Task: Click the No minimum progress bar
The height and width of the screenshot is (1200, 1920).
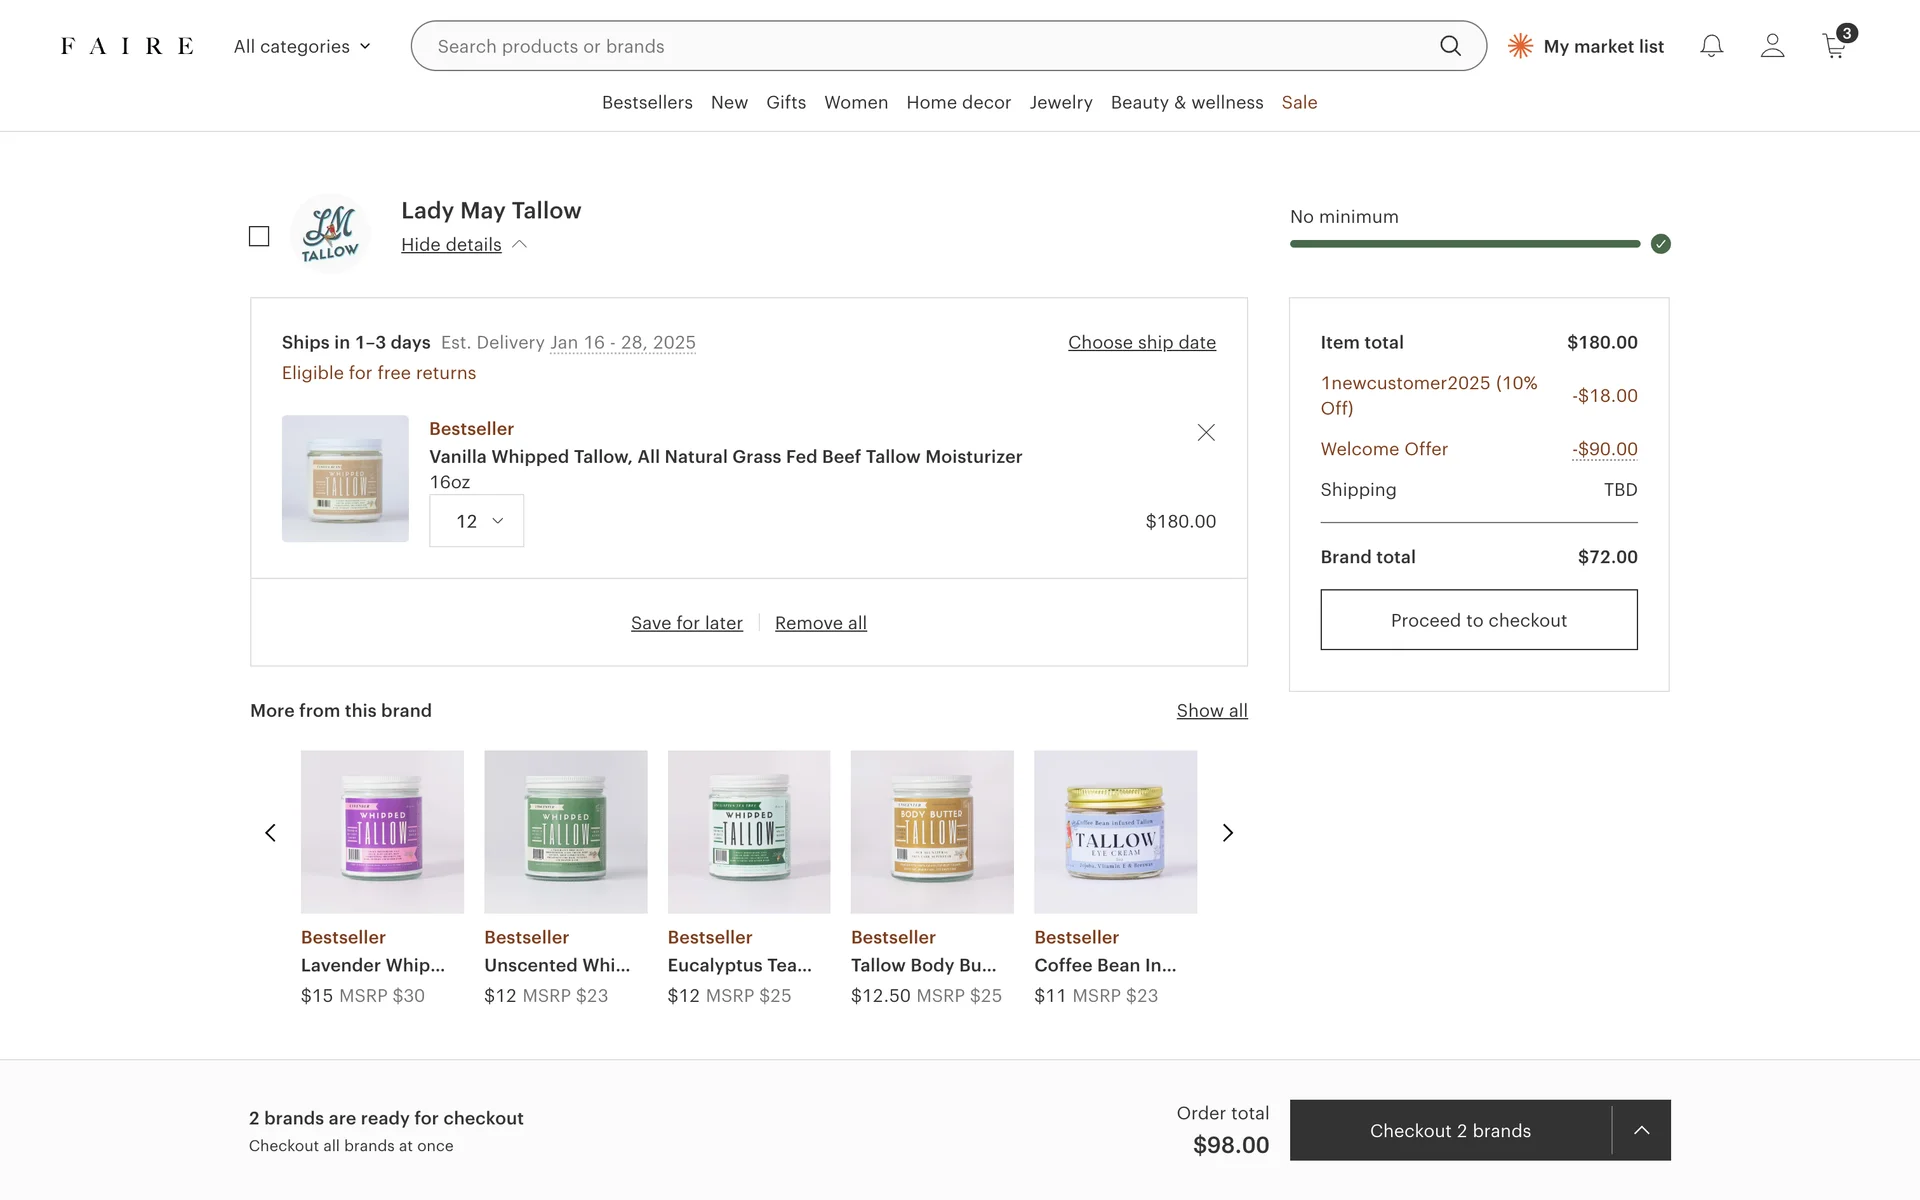Action: tap(1464, 244)
